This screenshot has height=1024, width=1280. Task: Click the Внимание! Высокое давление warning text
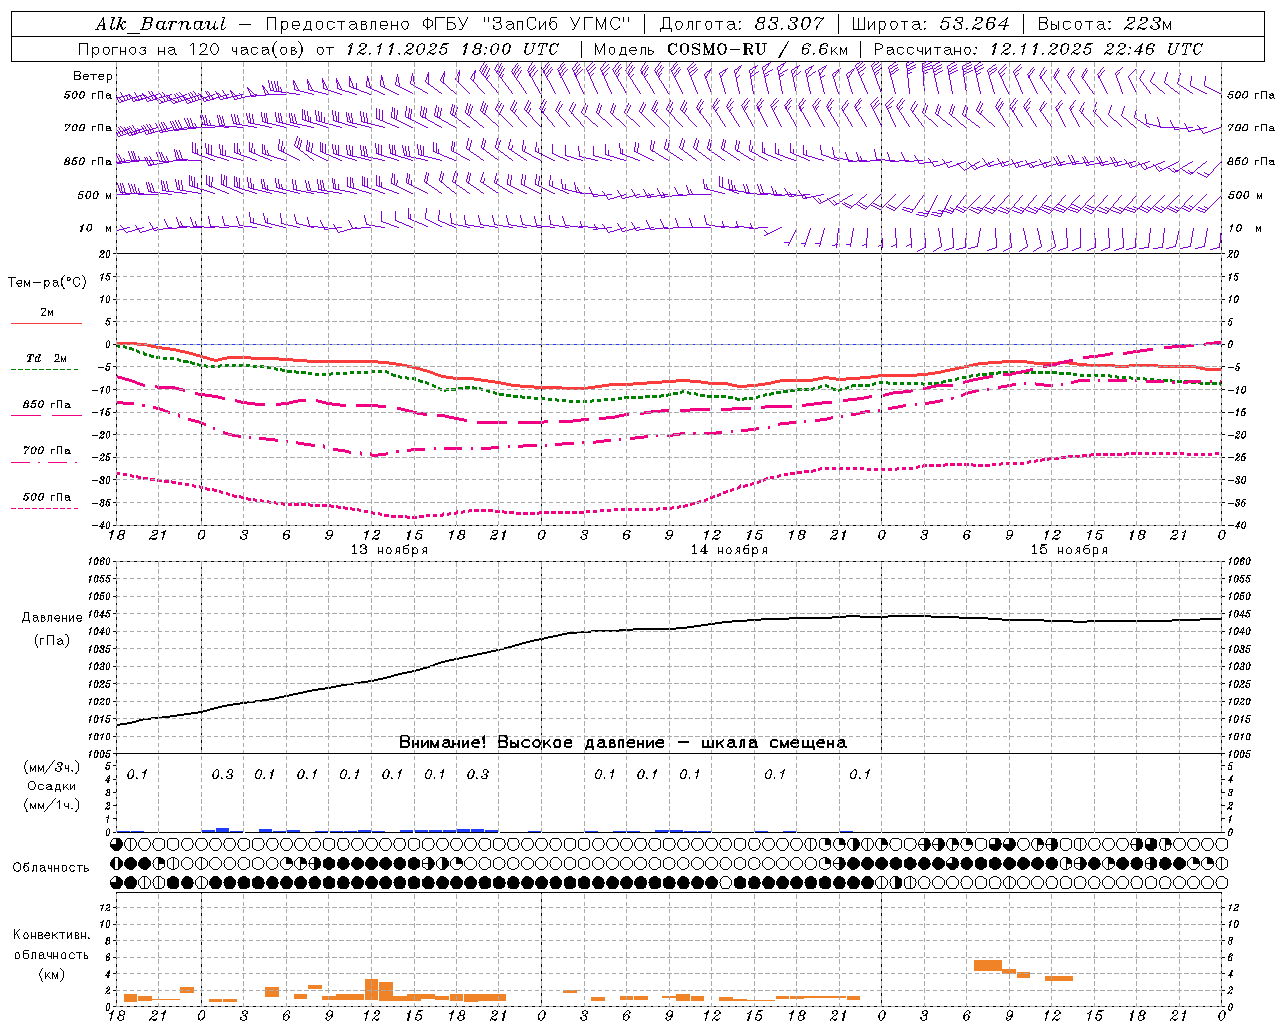622,743
